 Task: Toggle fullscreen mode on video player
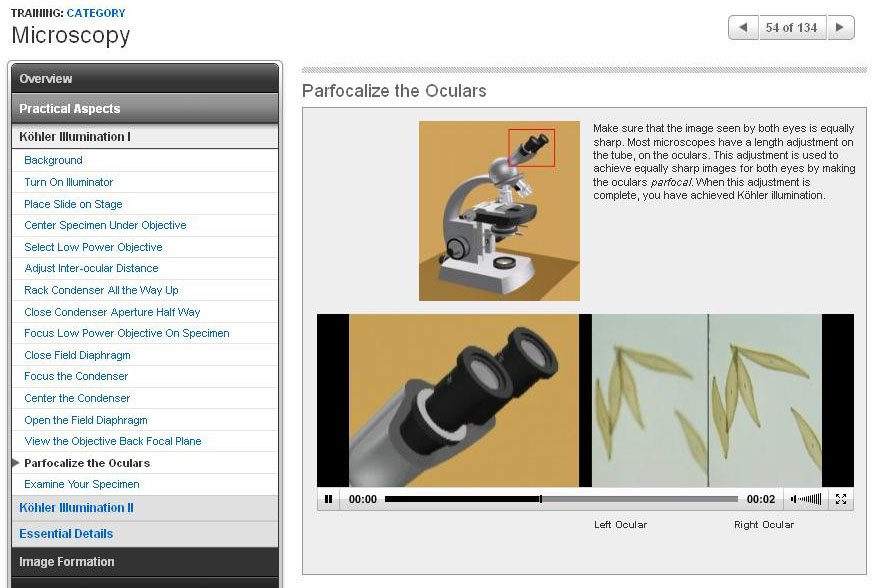pyautogui.click(x=841, y=499)
